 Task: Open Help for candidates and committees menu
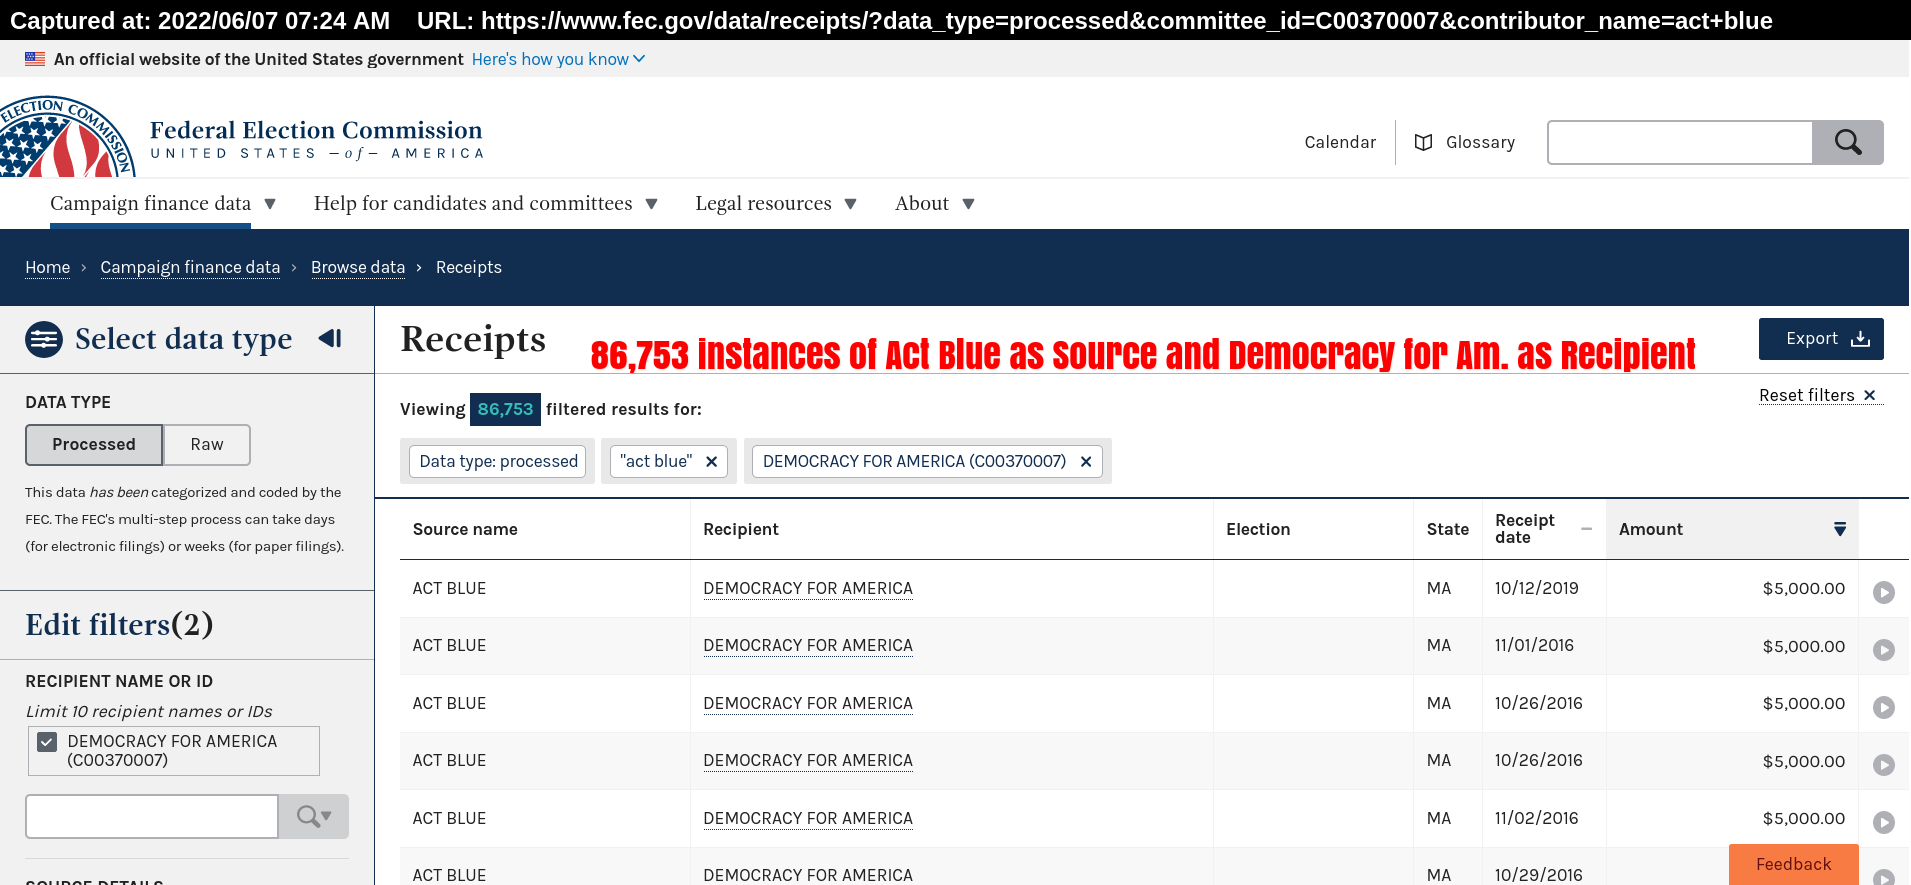[x=486, y=203]
